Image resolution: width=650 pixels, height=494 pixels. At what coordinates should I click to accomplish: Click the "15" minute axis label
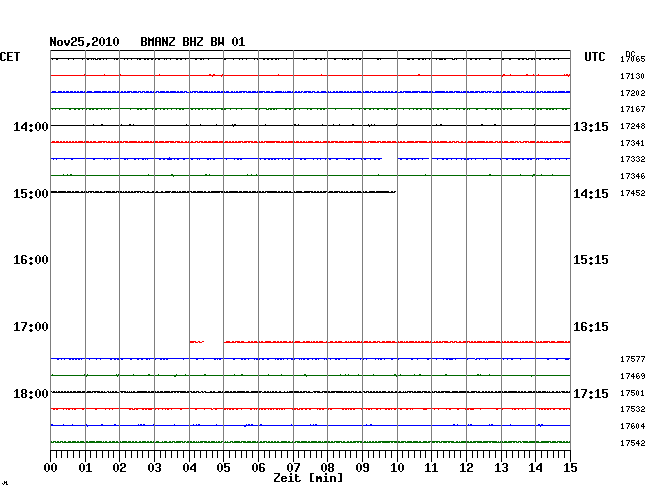570,468
